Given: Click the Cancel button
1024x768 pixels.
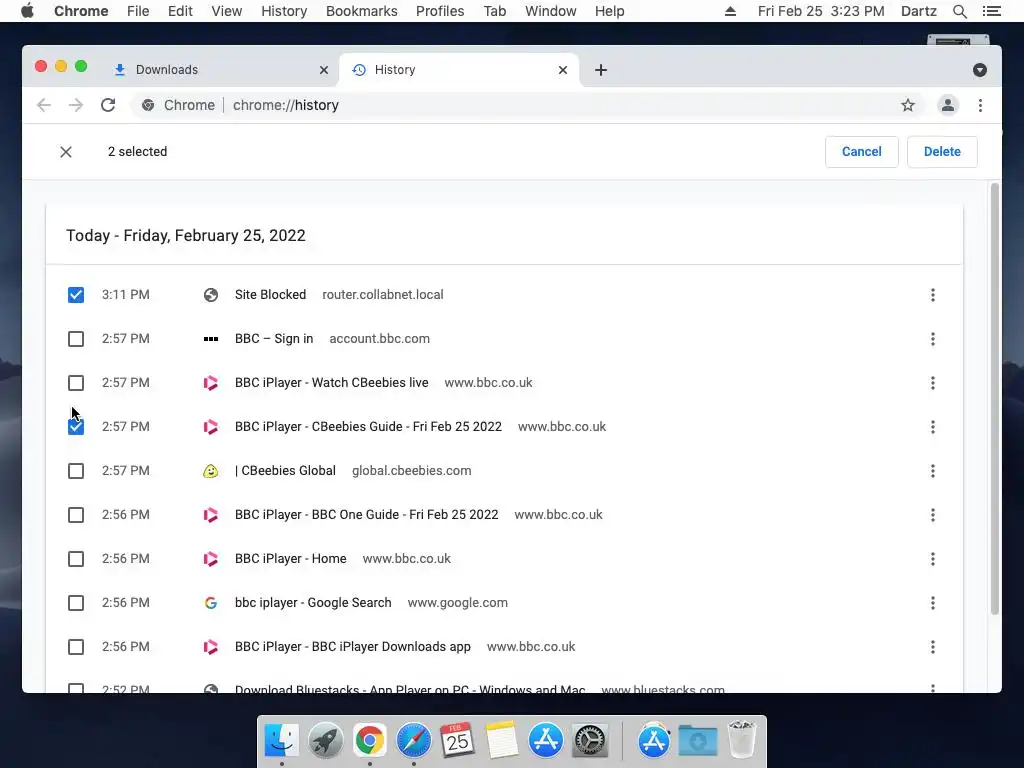Looking at the screenshot, I should click(x=861, y=152).
